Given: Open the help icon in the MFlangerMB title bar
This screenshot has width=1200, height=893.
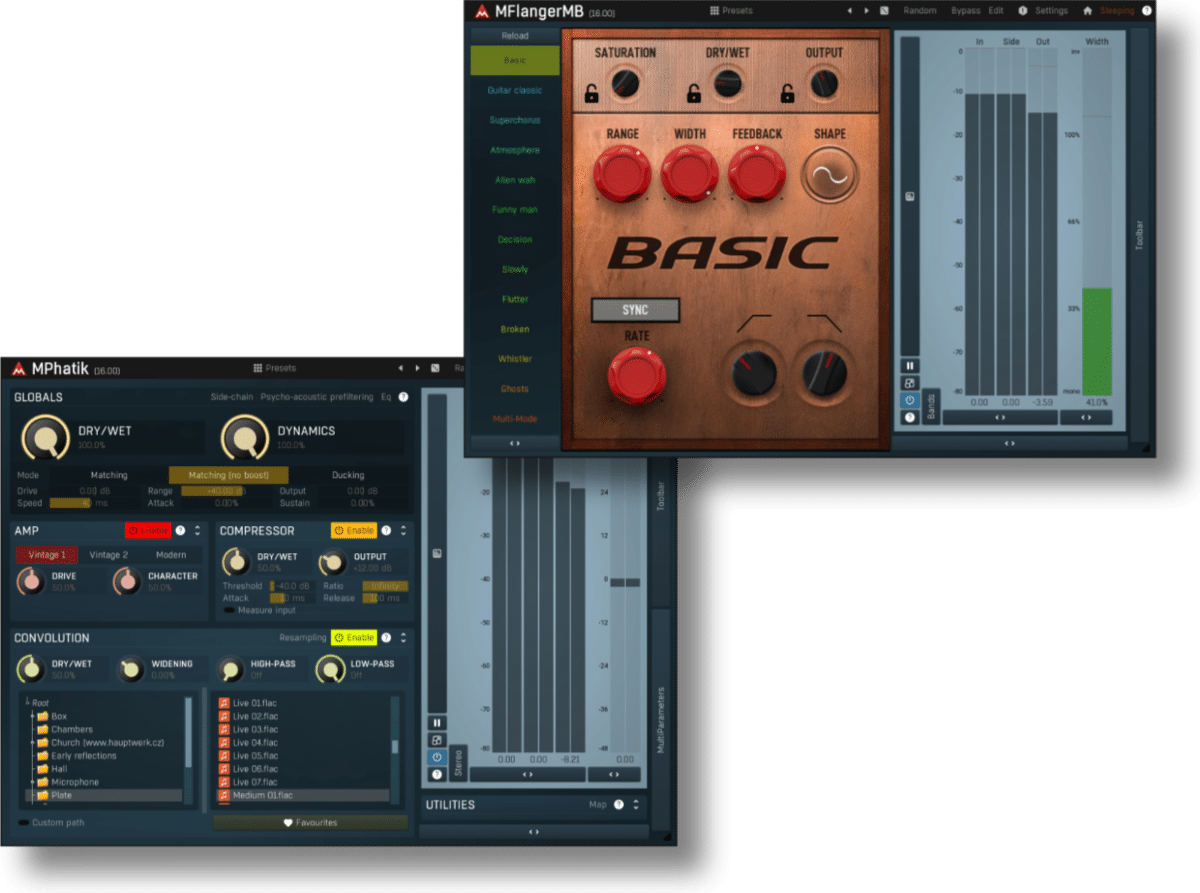Looking at the screenshot, I should (1147, 11).
